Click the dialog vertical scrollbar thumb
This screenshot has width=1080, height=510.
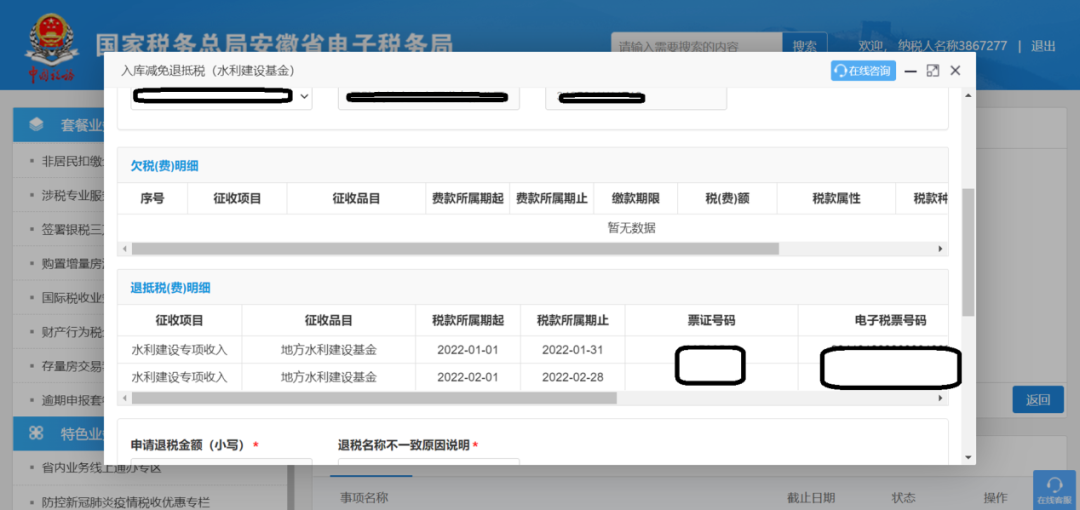pos(968,252)
